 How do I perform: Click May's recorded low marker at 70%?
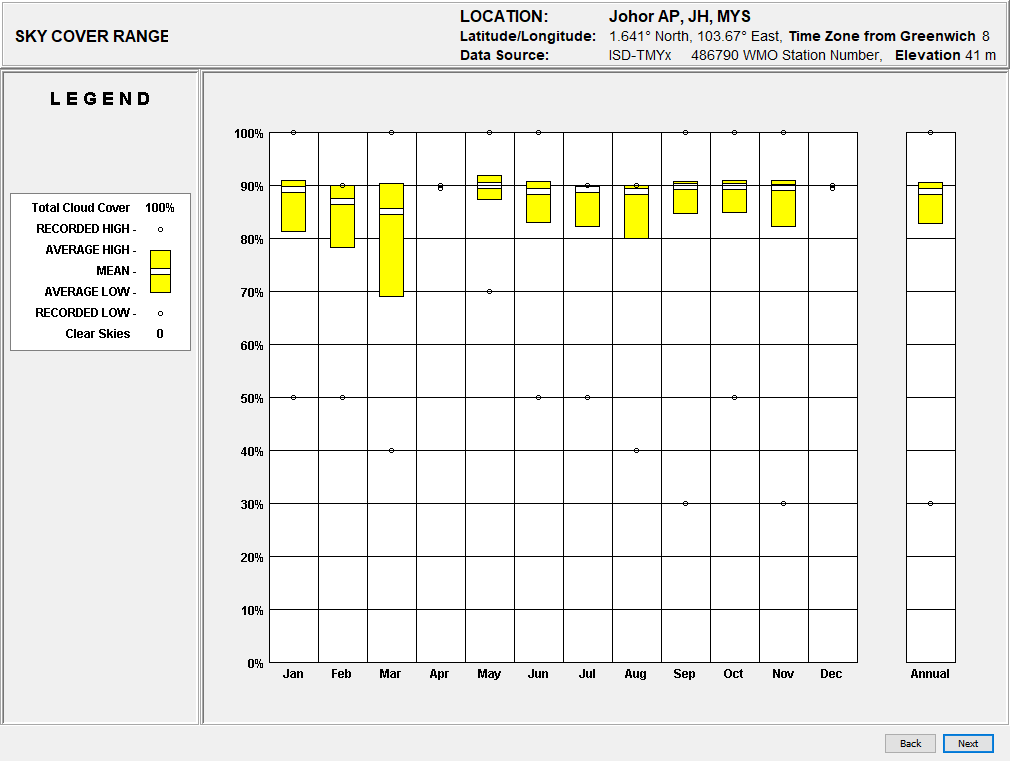pos(489,291)
